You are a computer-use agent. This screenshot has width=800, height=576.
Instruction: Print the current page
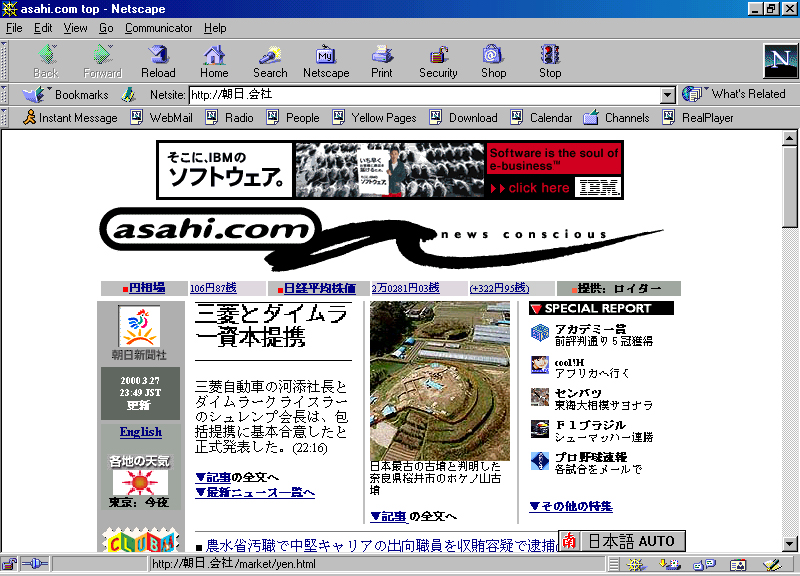point(382,59)
